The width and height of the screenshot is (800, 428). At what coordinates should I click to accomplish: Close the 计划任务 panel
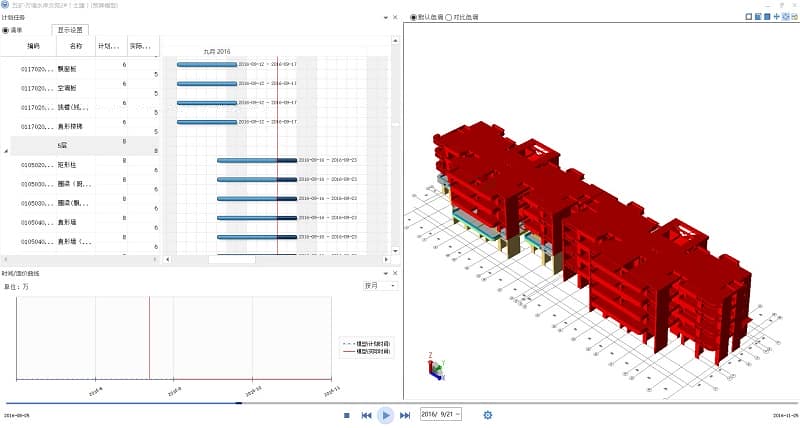coord(395,17)
